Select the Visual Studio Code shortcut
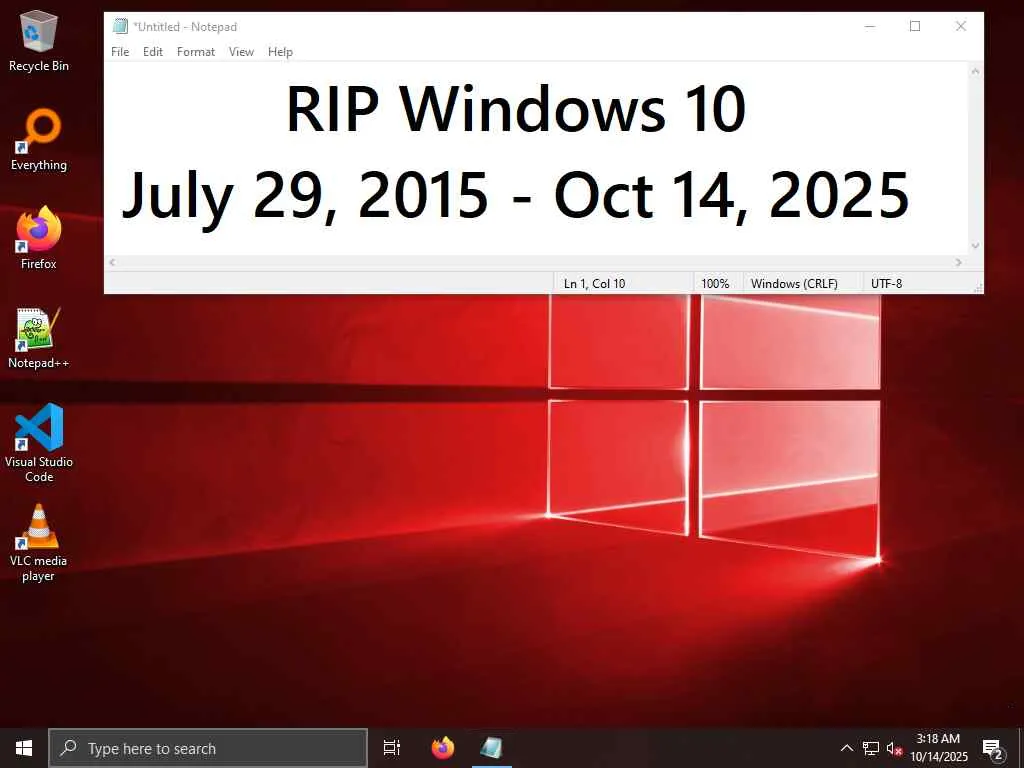1024x768 pixels. click(39, 443)
